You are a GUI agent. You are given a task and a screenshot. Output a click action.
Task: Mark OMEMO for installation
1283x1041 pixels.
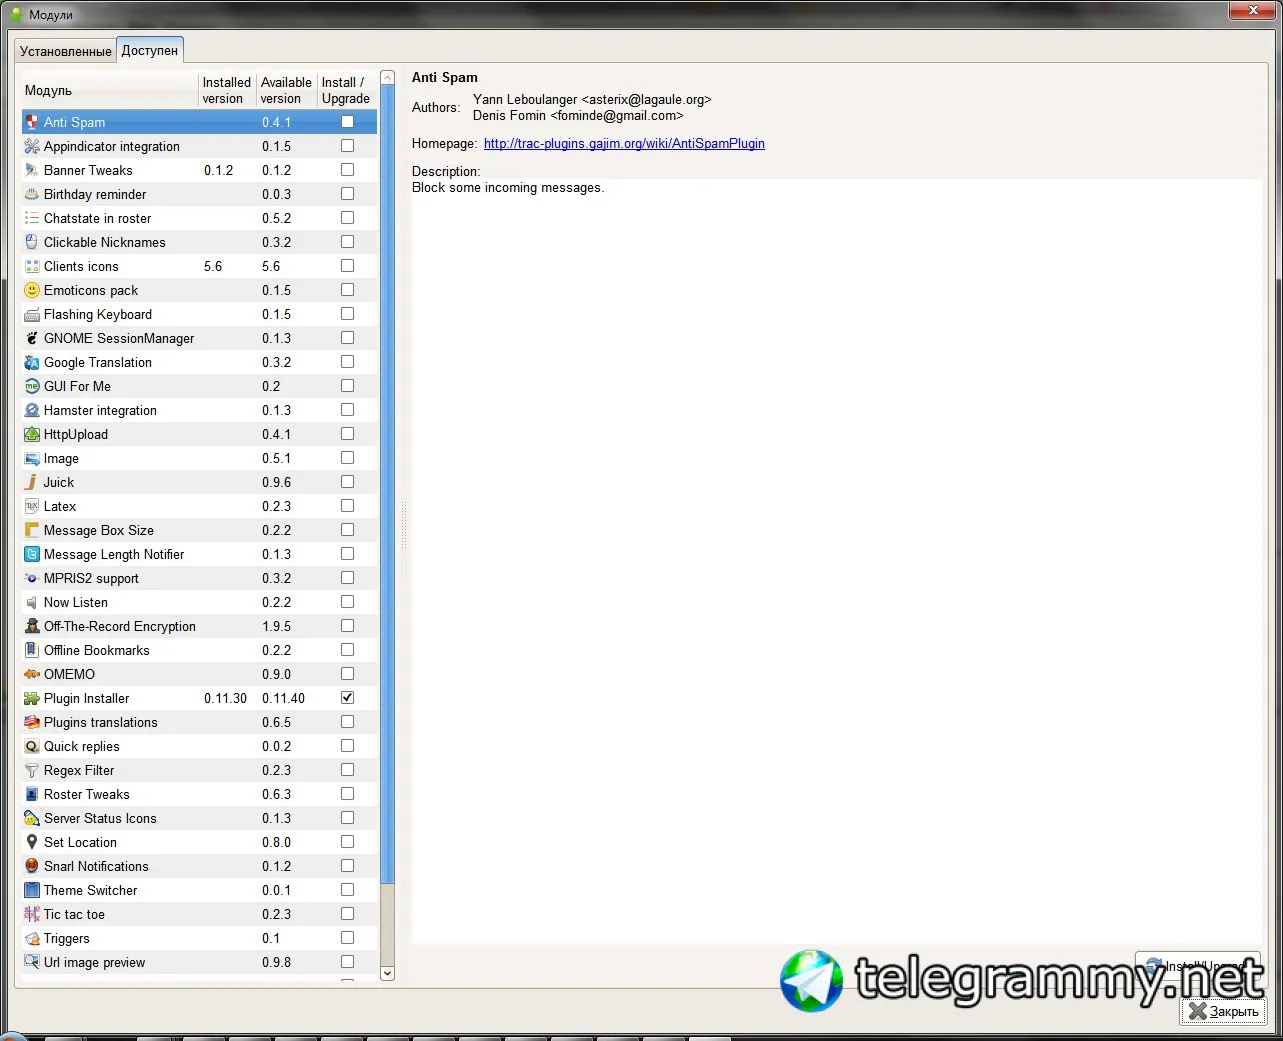point(347,674)
